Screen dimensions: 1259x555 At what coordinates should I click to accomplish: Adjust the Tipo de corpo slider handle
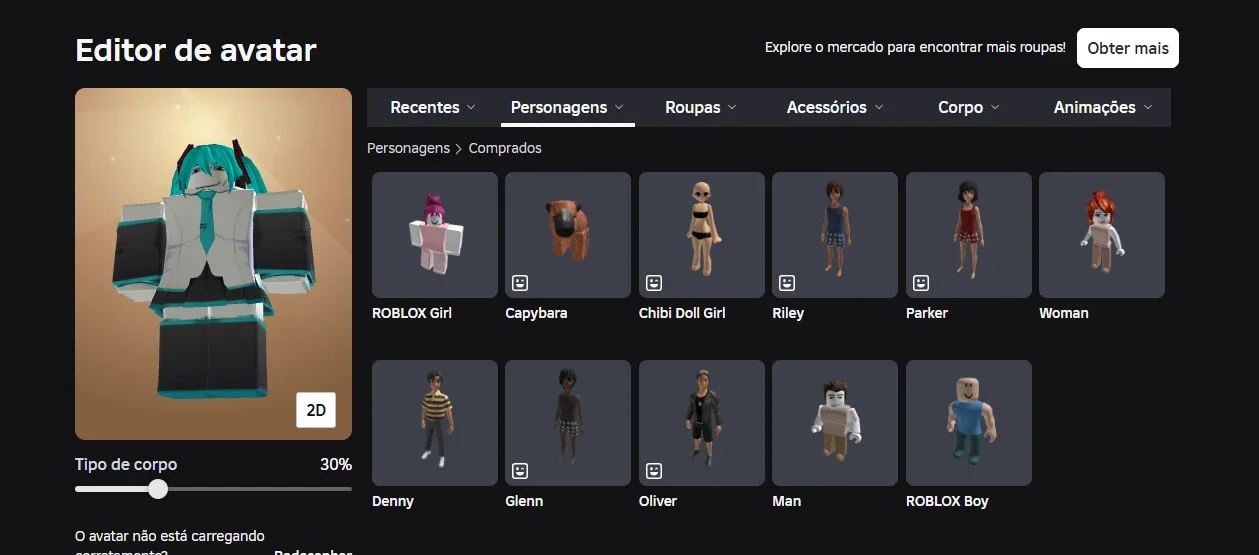click(x=158, y=489)
